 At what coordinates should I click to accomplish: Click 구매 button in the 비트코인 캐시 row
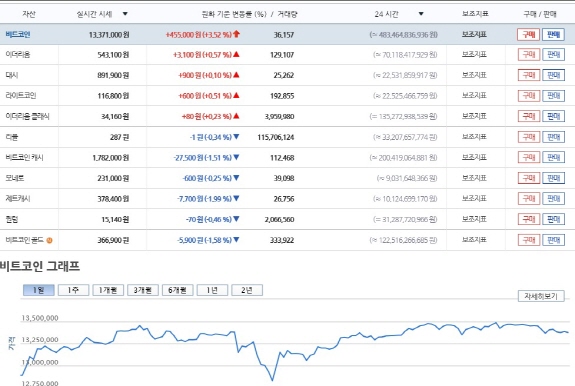[x=528, y=158]
